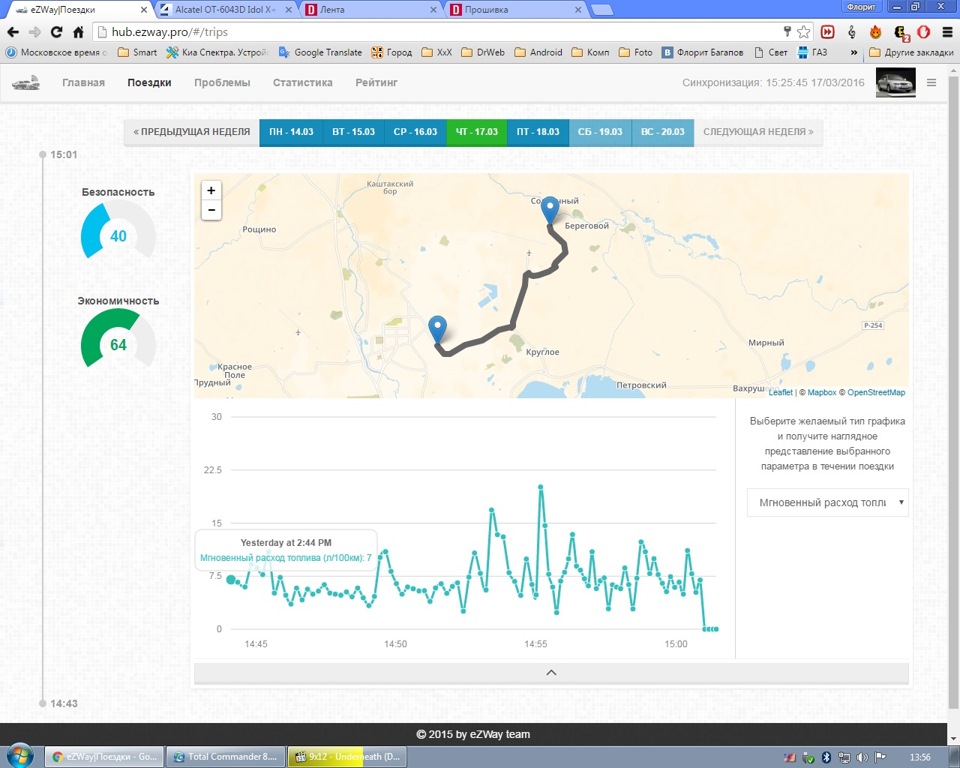The height and width of the screenshot is (768, 960).
Task: Click the trip start map marker near Береговой
Action: click(549, 211)
